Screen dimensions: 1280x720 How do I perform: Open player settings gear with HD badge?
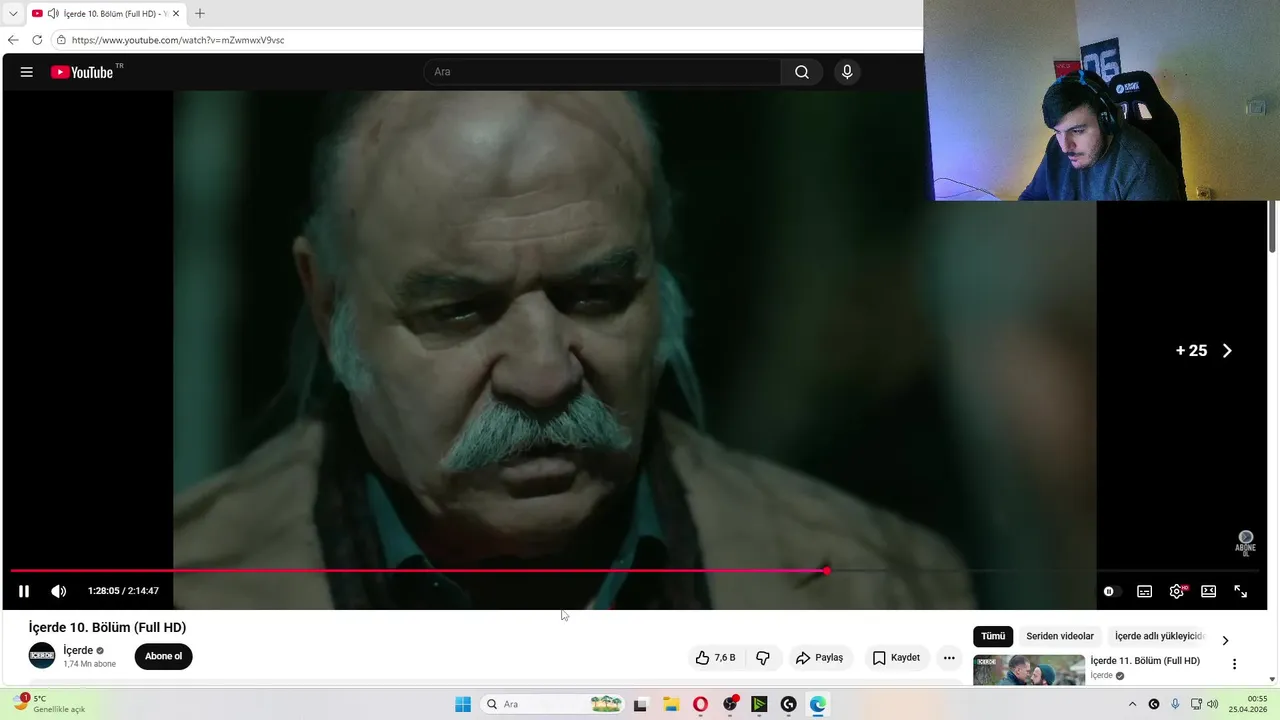(1177, 591)
